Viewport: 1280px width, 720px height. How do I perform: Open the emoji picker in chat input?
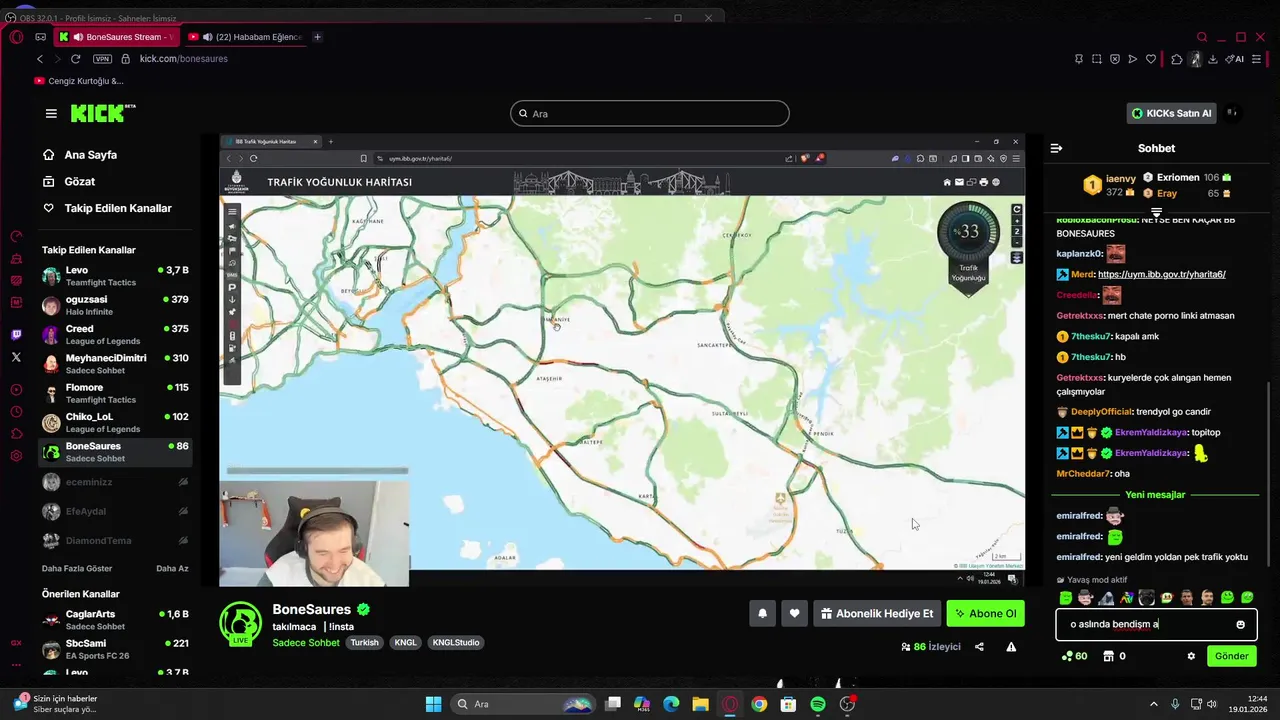(x=1241, y=624)
